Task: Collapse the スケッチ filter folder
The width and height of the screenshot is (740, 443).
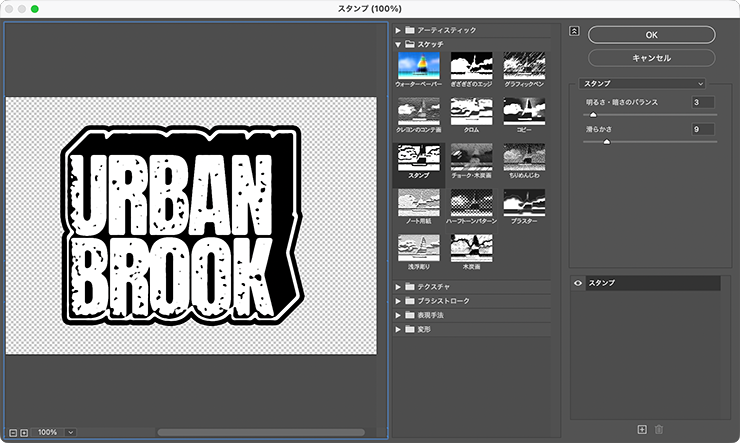Action: click(399, 45)
